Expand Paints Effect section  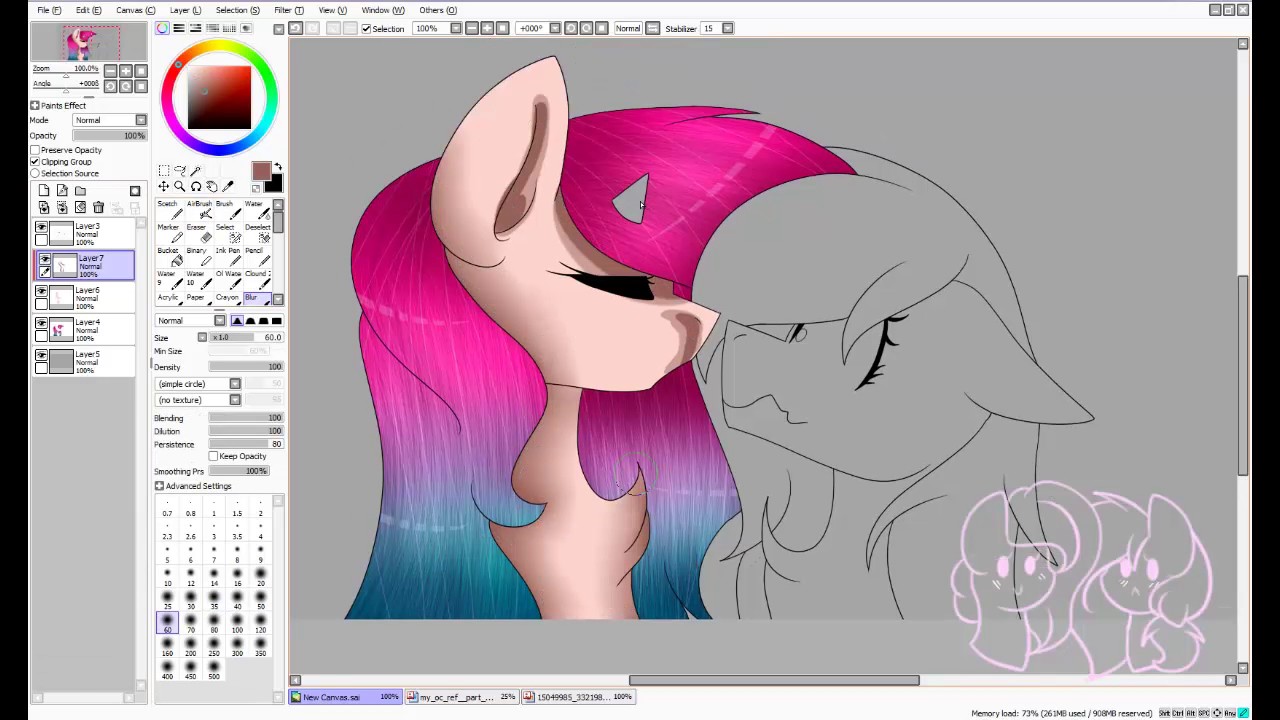click(x=35, y=105)
